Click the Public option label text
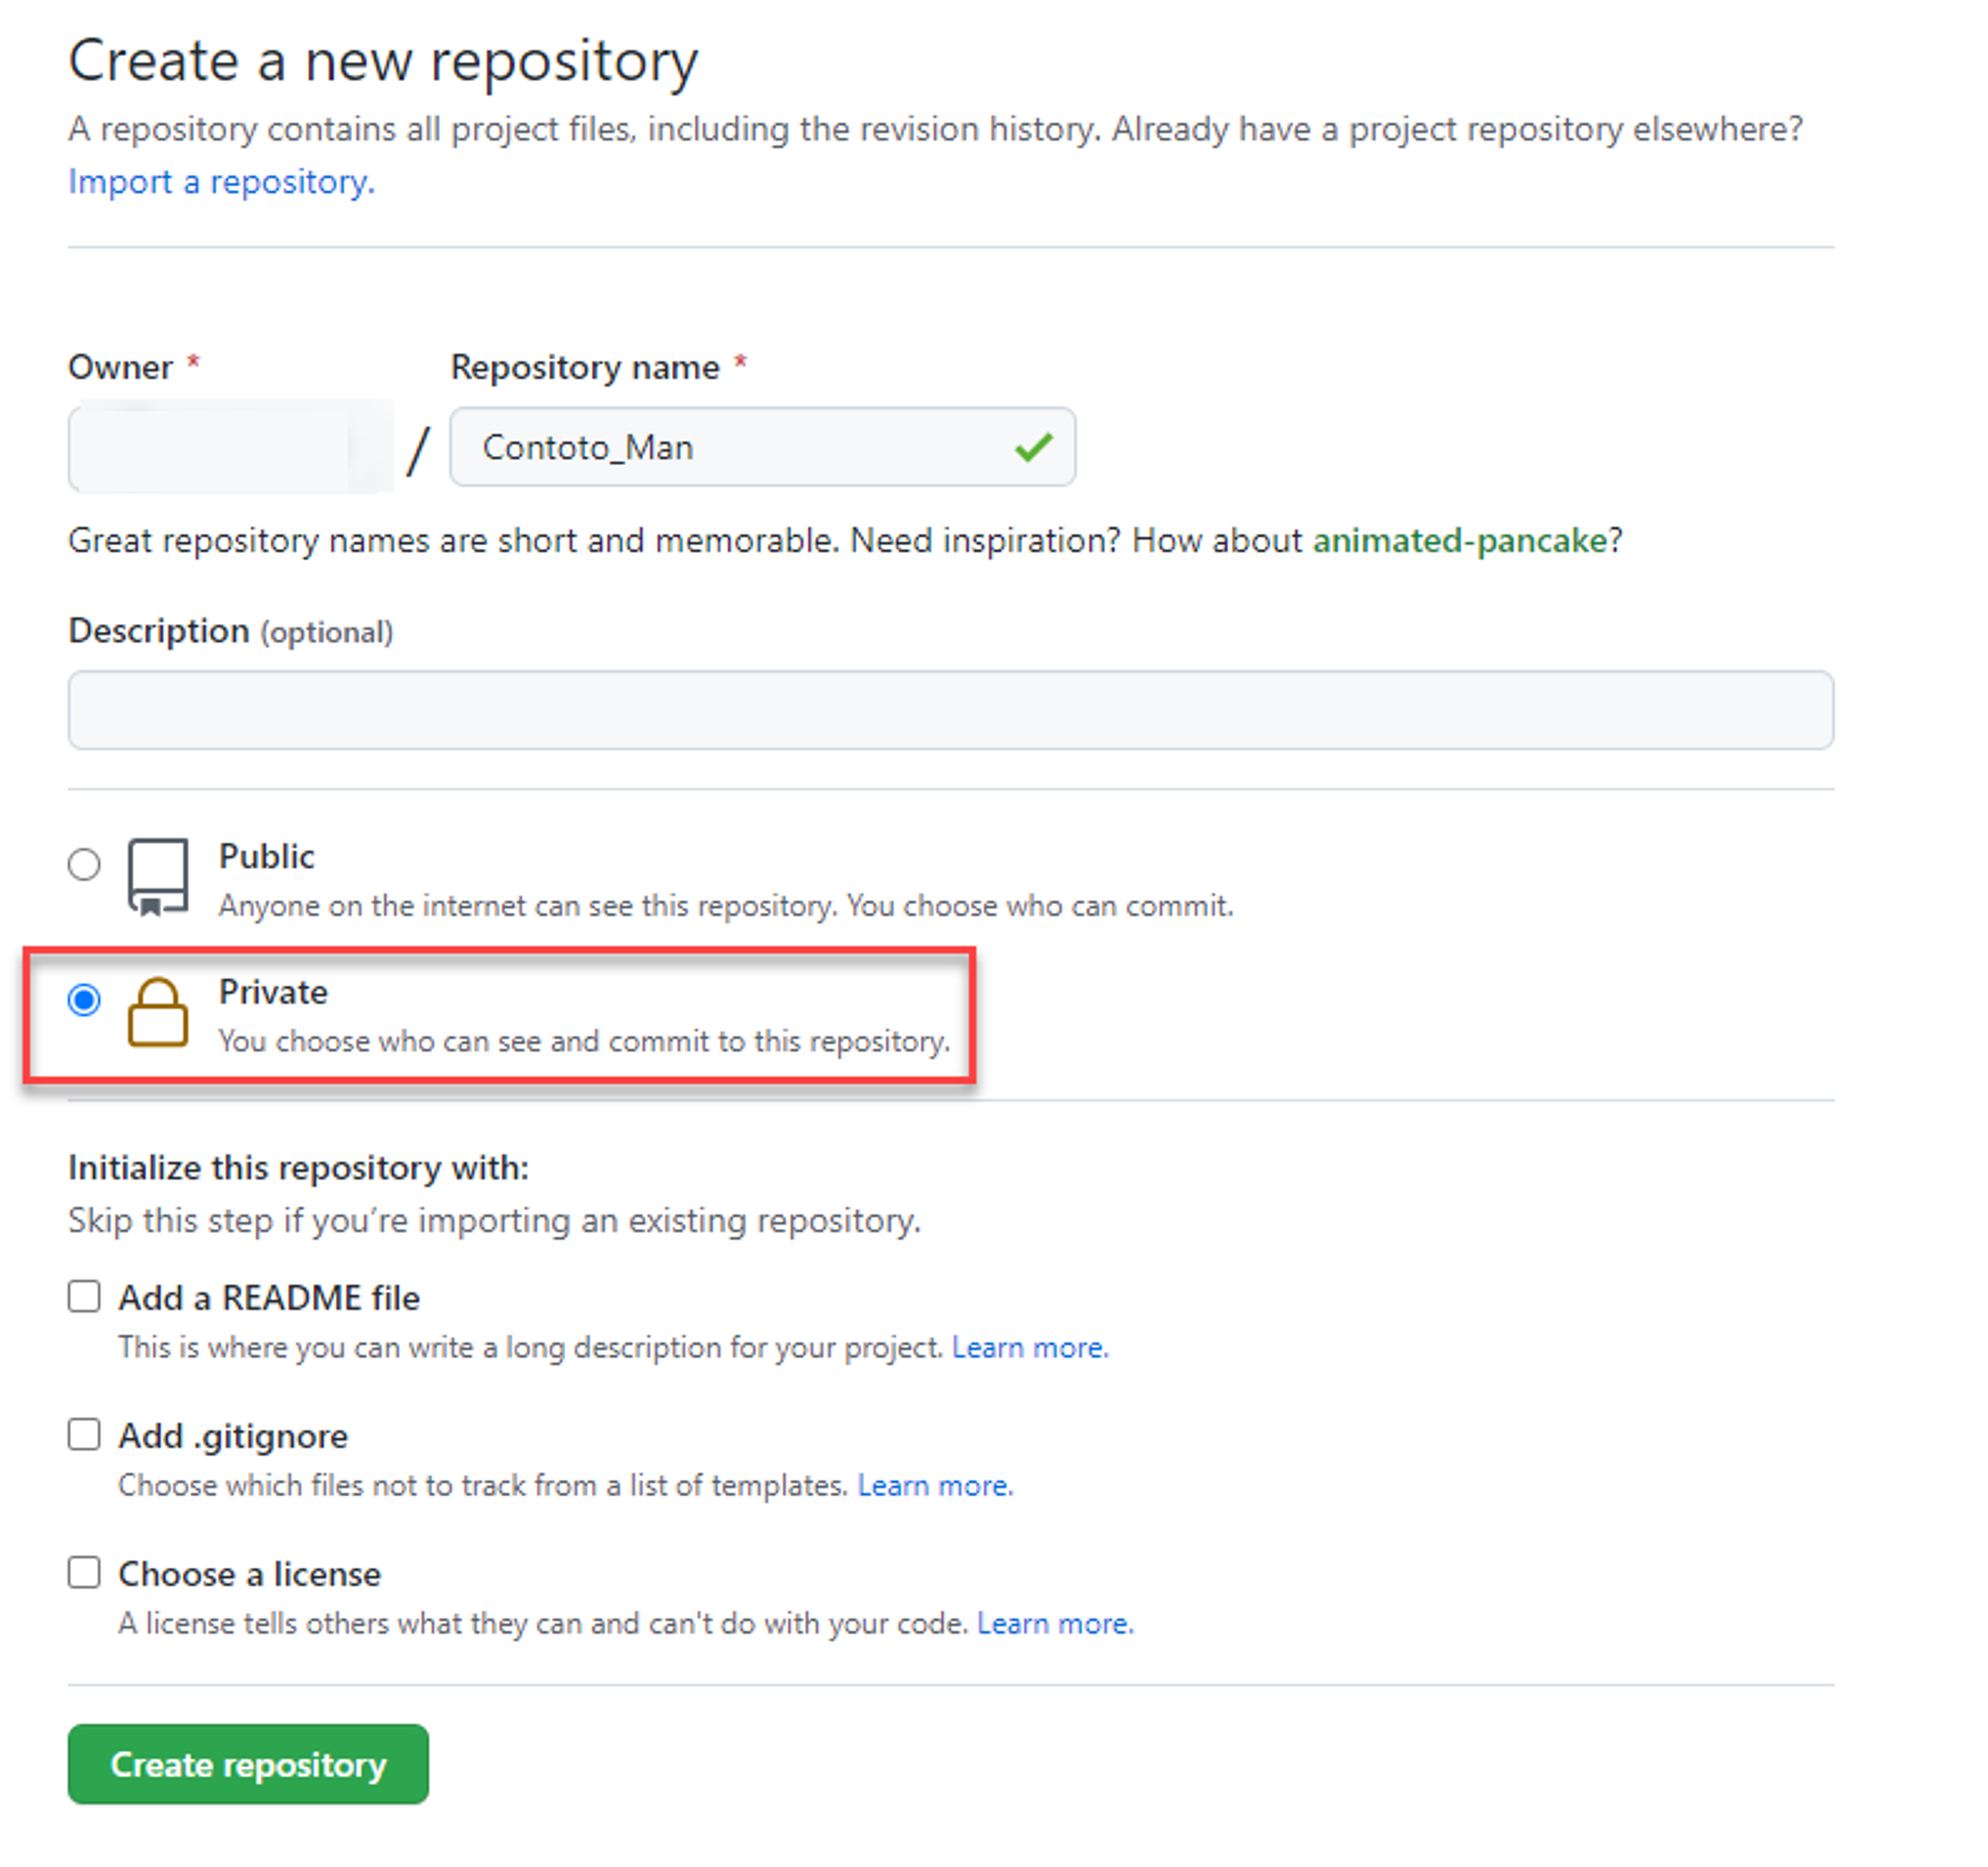The image size is (1988, 1867). pyautogui.click(x=266, y=857)
